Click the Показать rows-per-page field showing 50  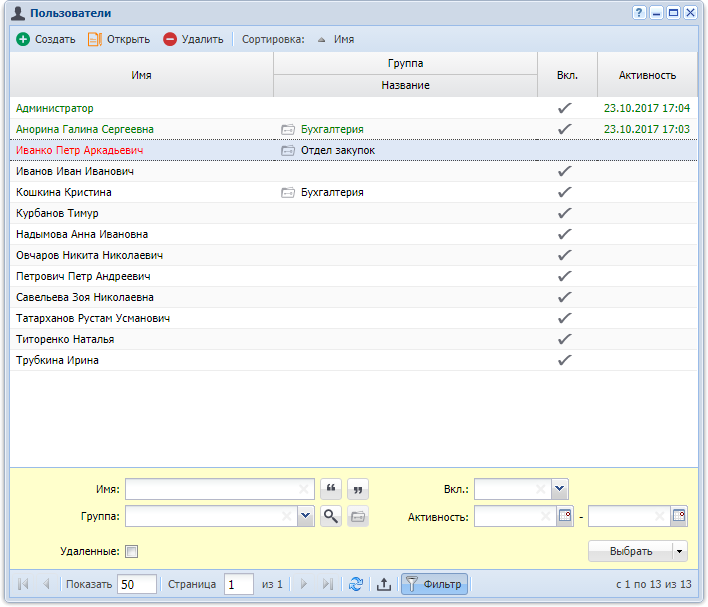coord(137,584)
